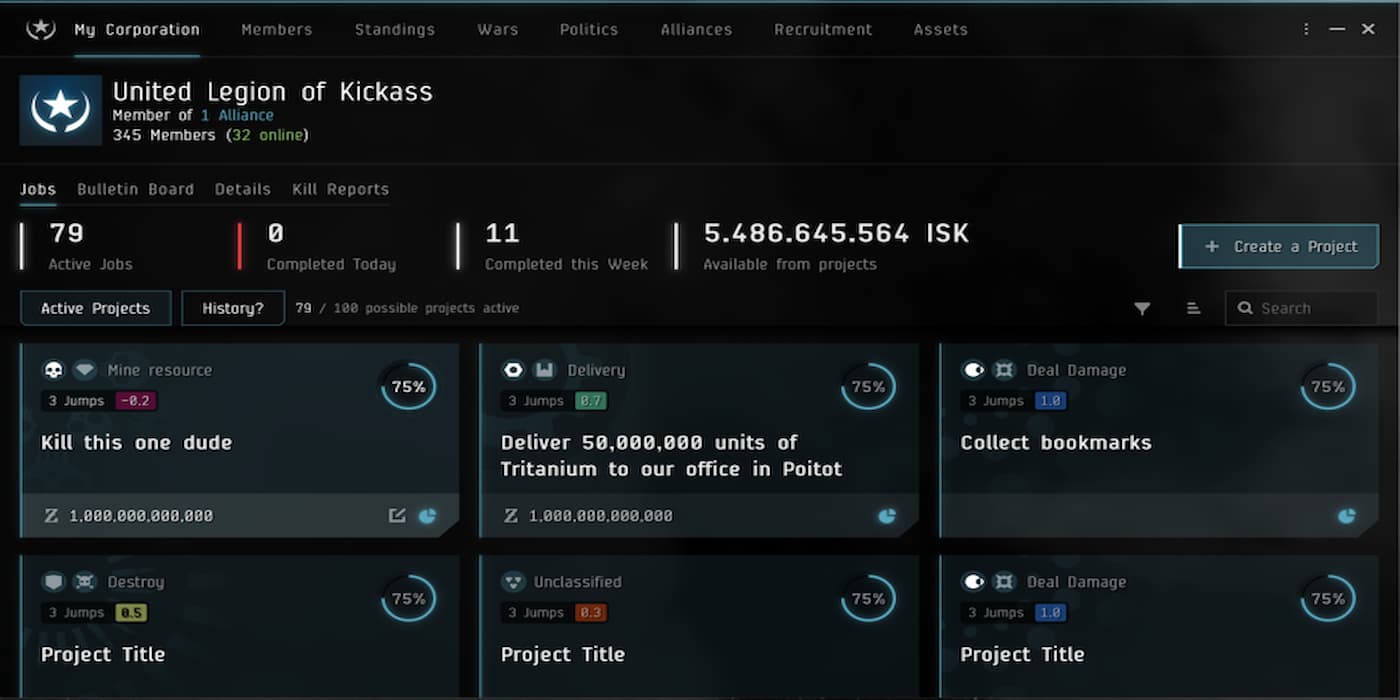Open the three-dot window options menu
Viewport: 1400px width, 700px height.
[1306, 29]
